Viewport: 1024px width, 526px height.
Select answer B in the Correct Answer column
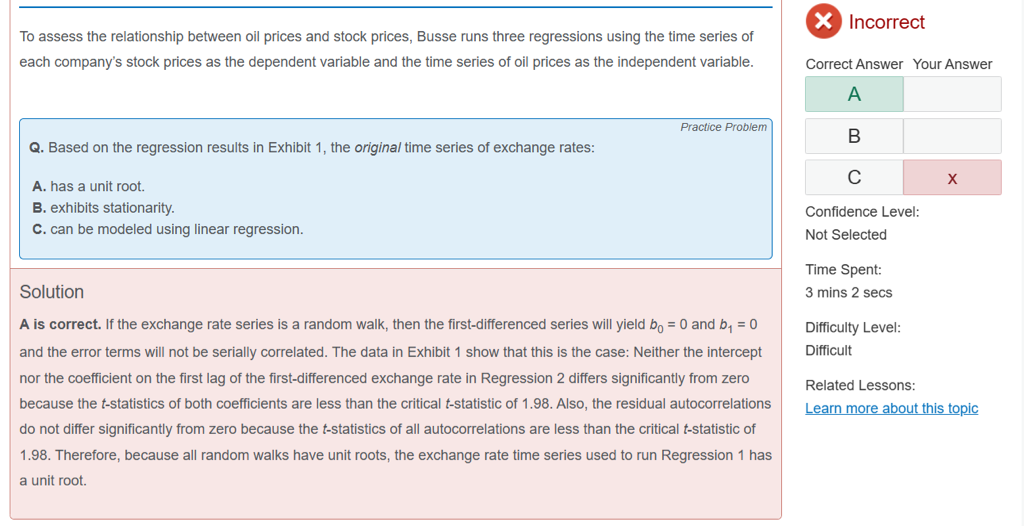click(854, 136)
